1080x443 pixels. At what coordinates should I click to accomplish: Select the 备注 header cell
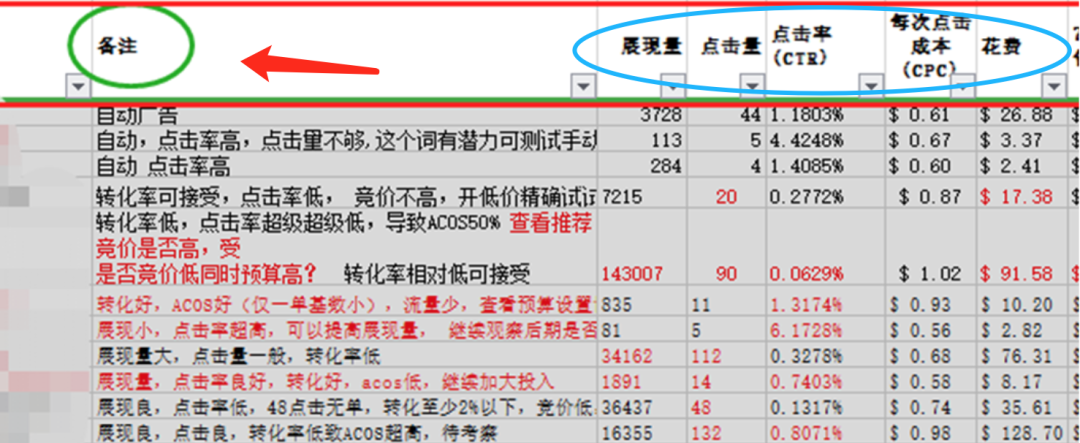tap(344, 53)
